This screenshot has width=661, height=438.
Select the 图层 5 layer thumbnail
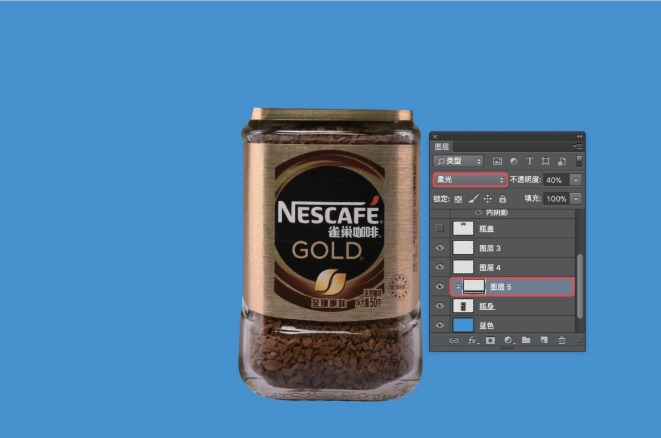coord(474,287)
